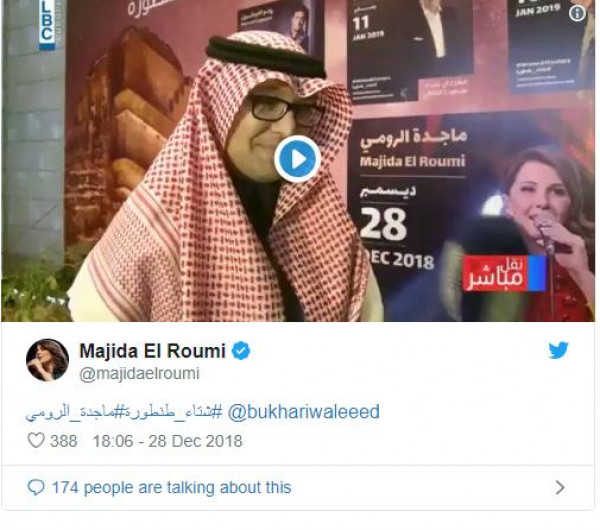Viewport: 600px width, 530px height.
Task: Play the embedded tweet video
Action: 297,159
